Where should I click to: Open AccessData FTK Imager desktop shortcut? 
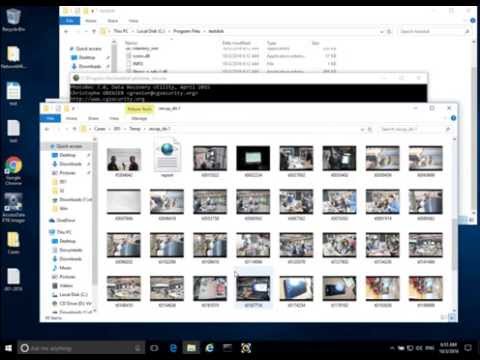[13, 207]
